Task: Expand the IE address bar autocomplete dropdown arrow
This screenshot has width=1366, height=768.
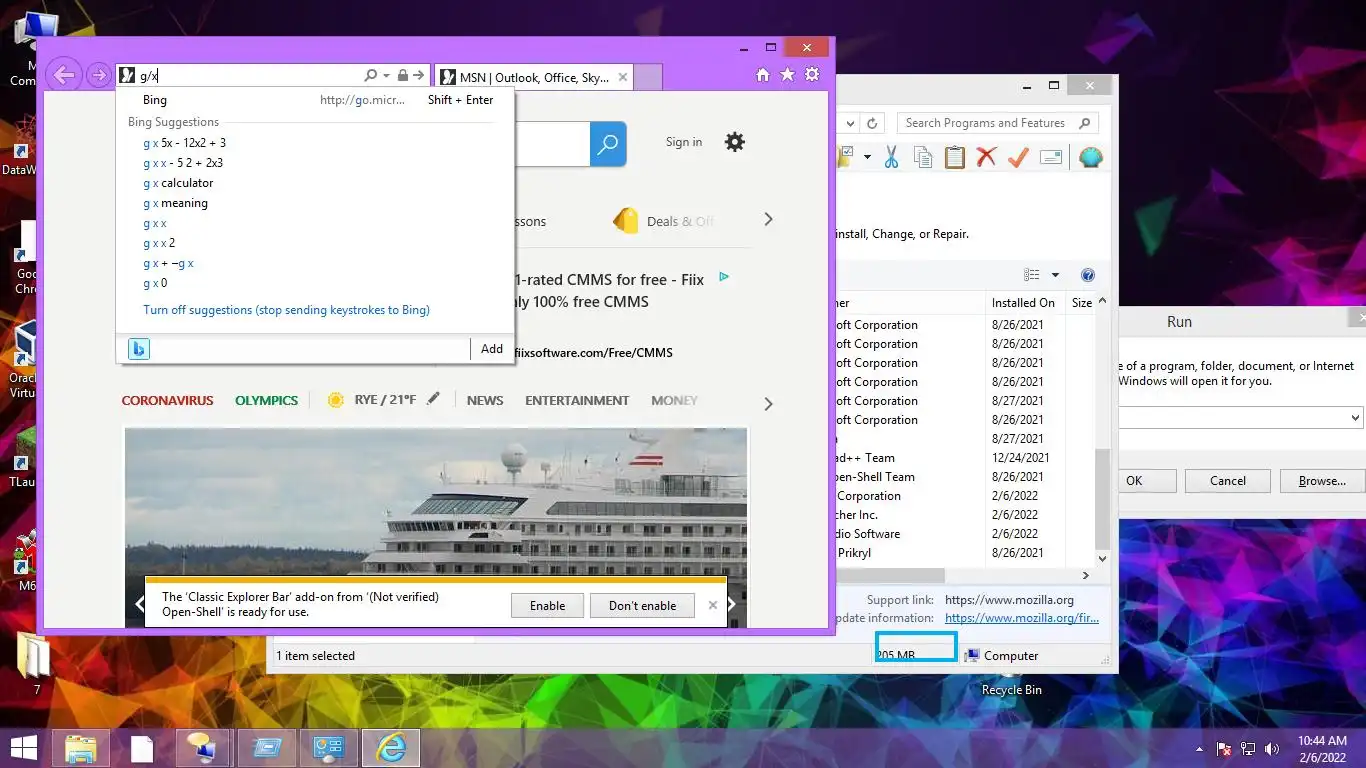Action: (386, 76)
